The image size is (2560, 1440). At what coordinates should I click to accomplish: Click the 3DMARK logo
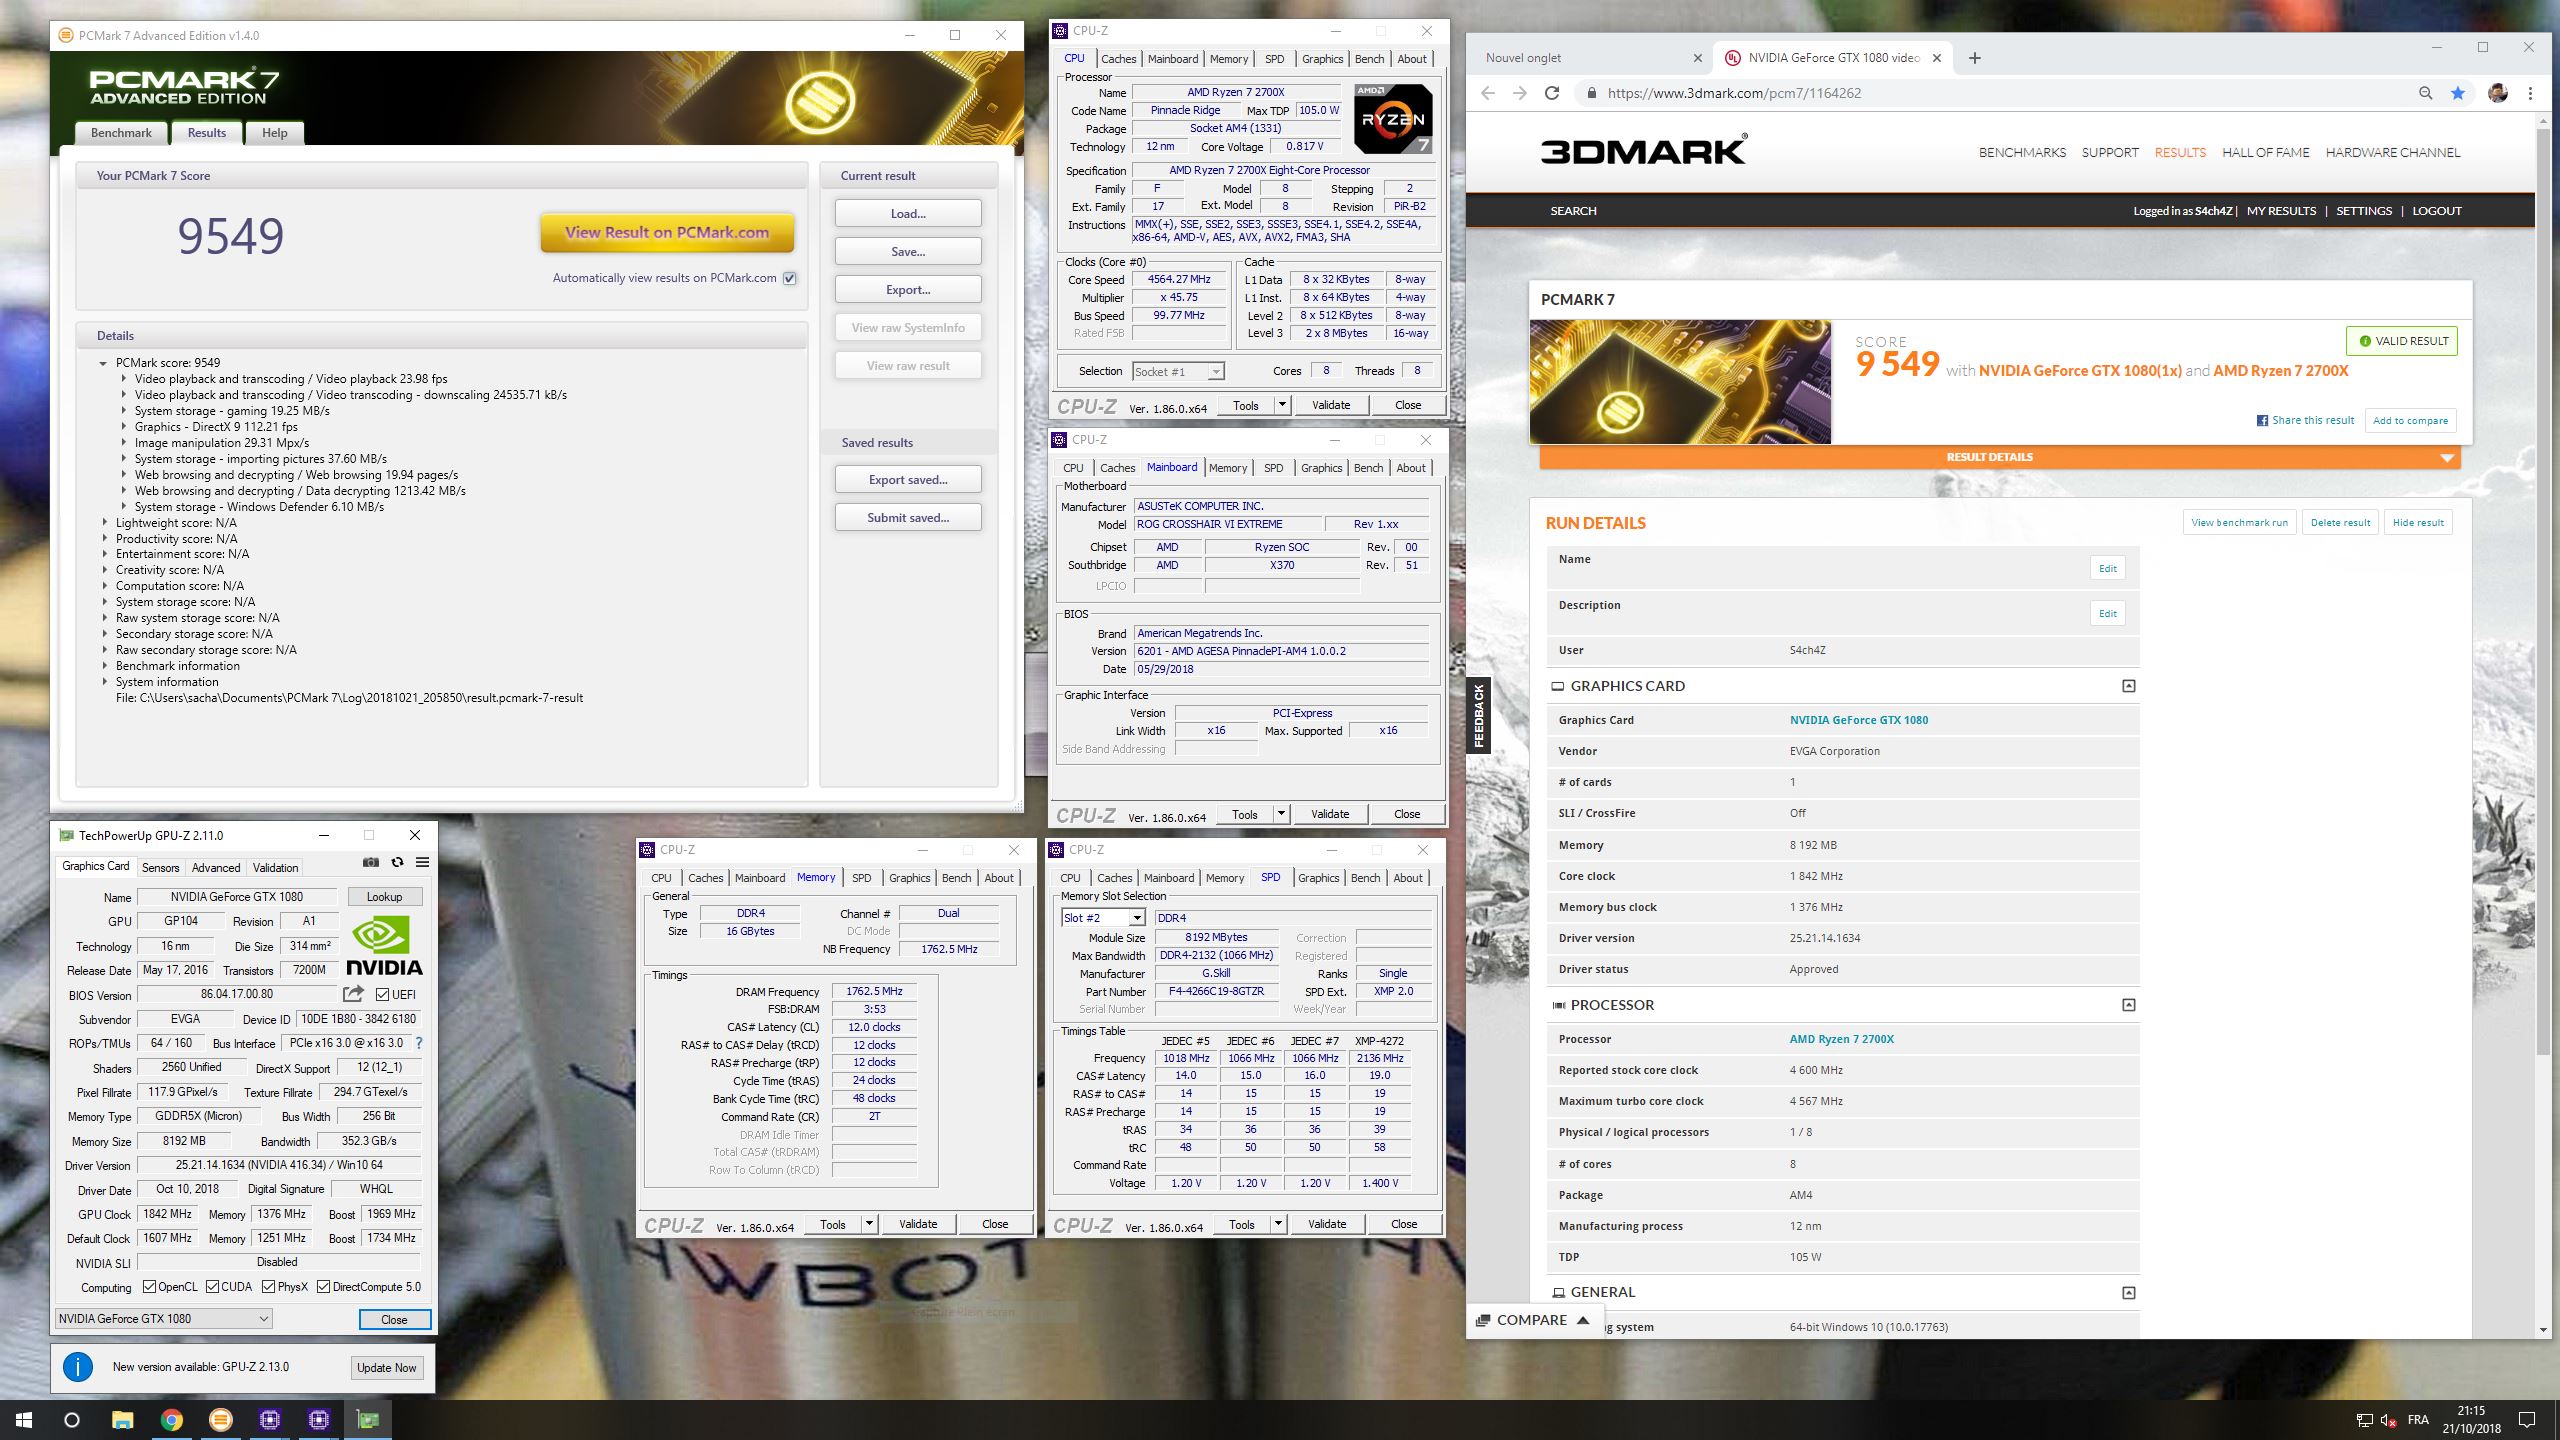click(1644, 150)
